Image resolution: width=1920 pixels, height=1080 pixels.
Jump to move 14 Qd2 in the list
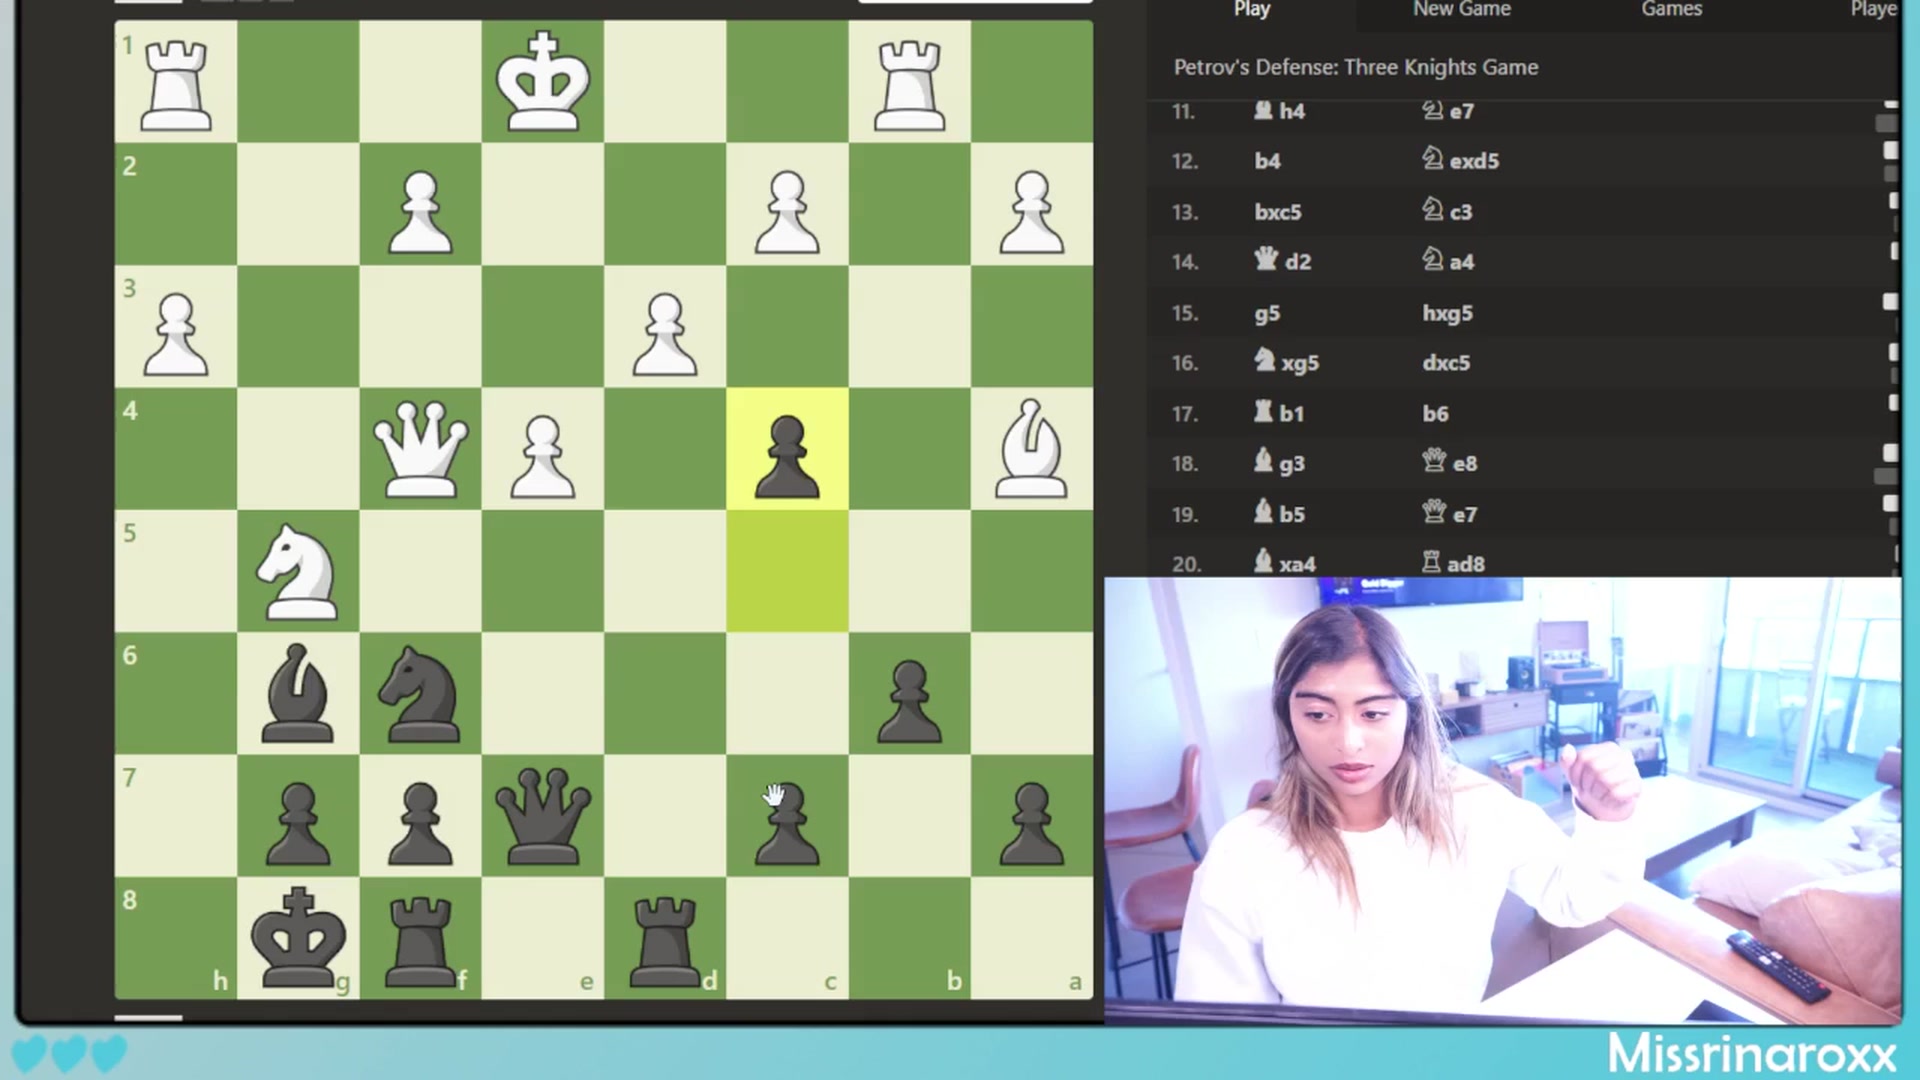point(1282,262)
